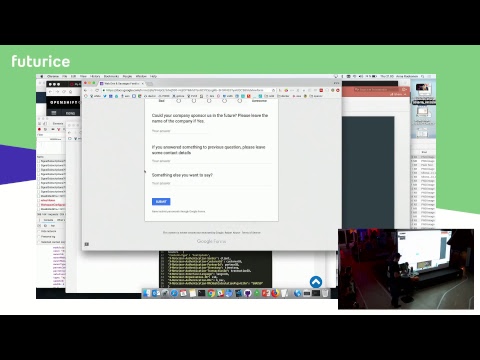Open the History menu in menu bar
Image resolution: width=480 pixels, height=360 pixels.
click(x=95, y=76)
